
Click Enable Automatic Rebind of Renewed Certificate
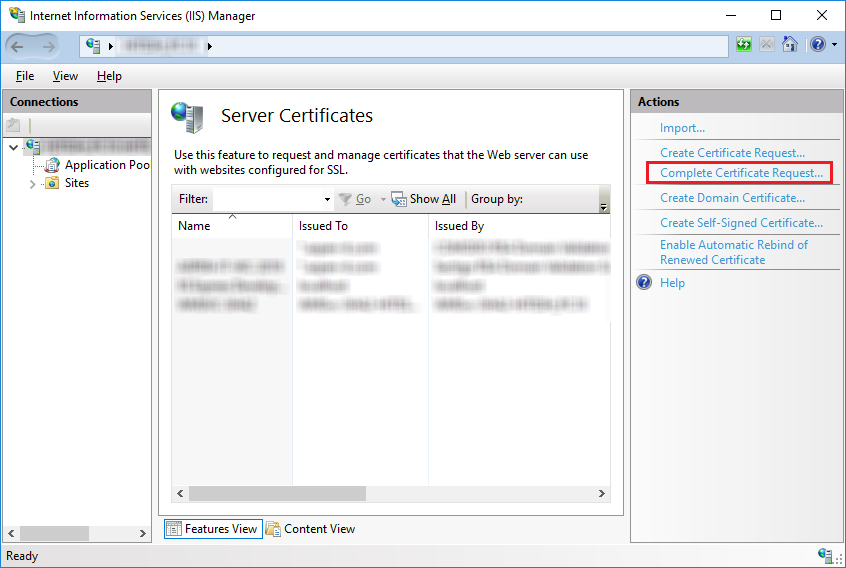pyautogui.click(x=734, y=252)
